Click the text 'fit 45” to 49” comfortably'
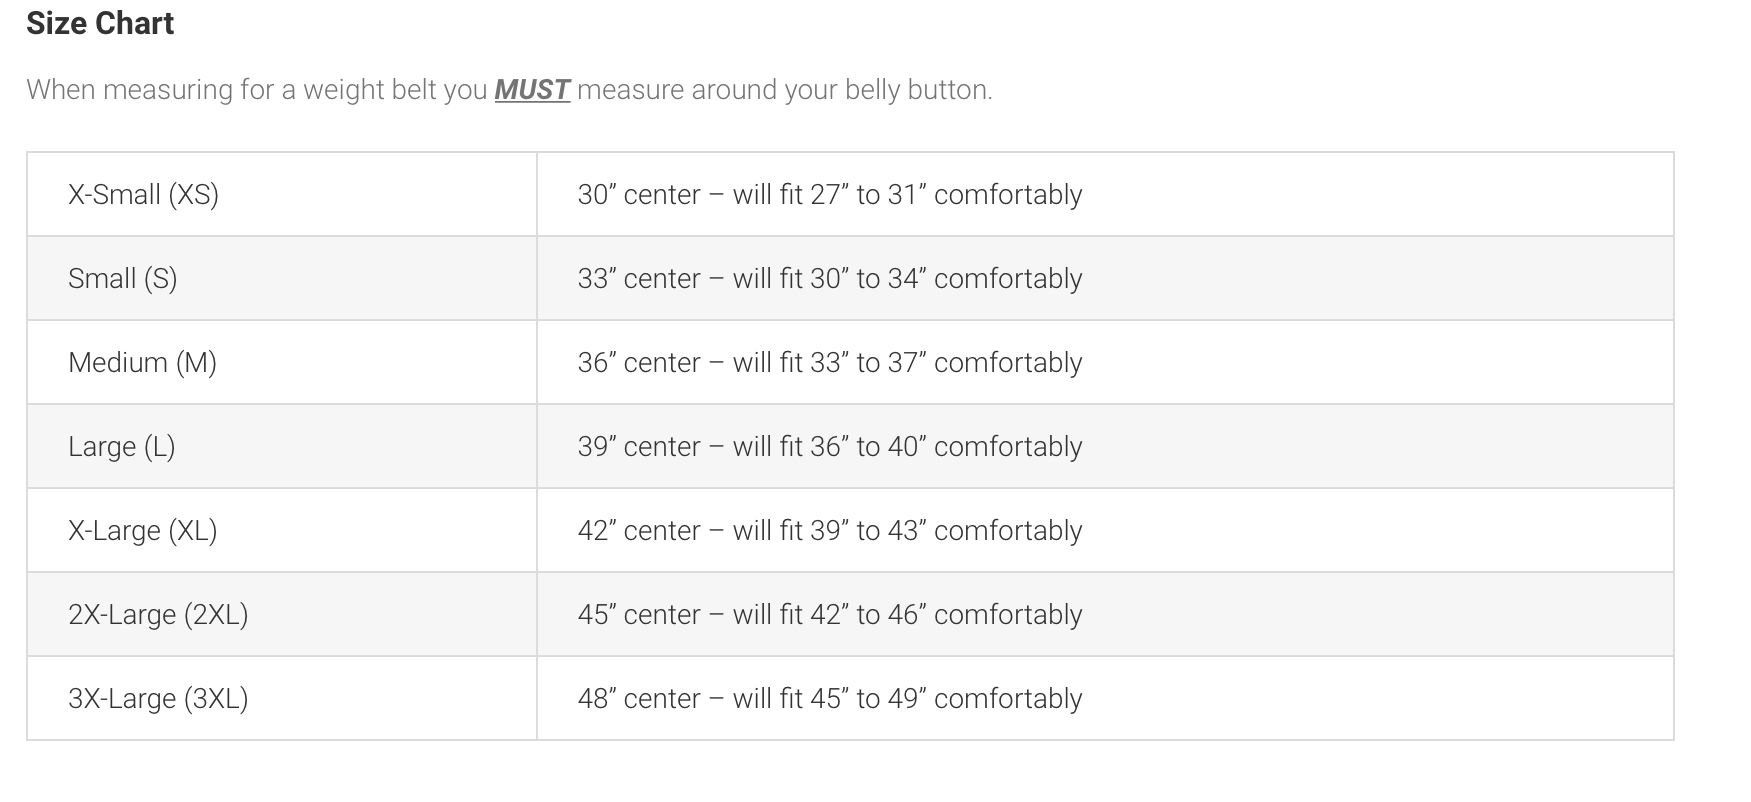 click(x=931, y=698)
